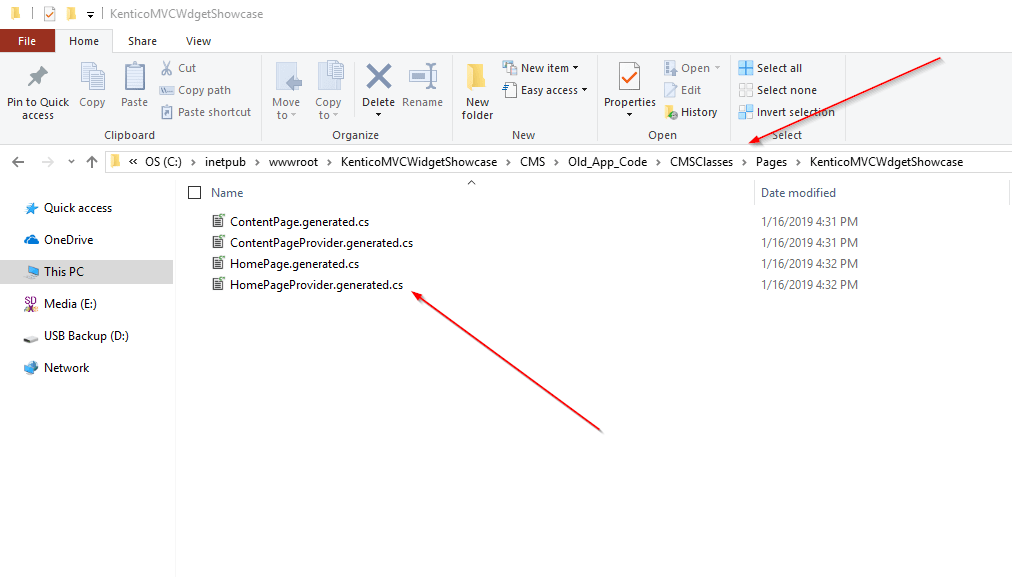1012x577 pixels.
Task: Paste shortcut into this folder
Action: pos(205,112)
